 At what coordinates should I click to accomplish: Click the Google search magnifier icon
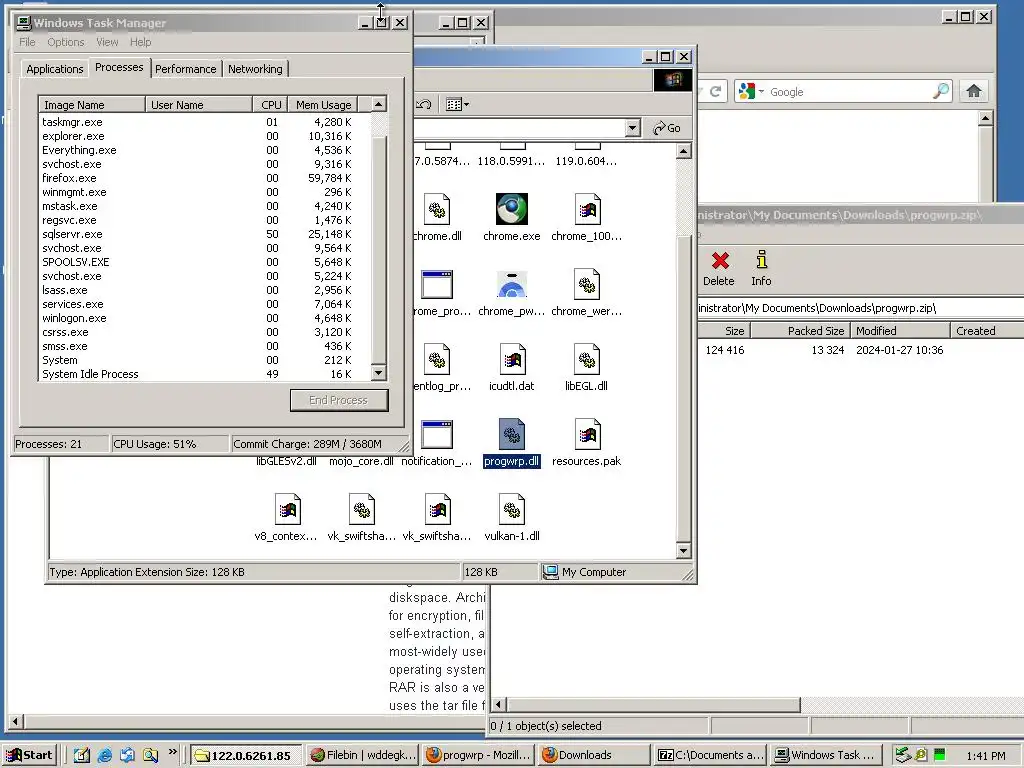tap(940, 91)
